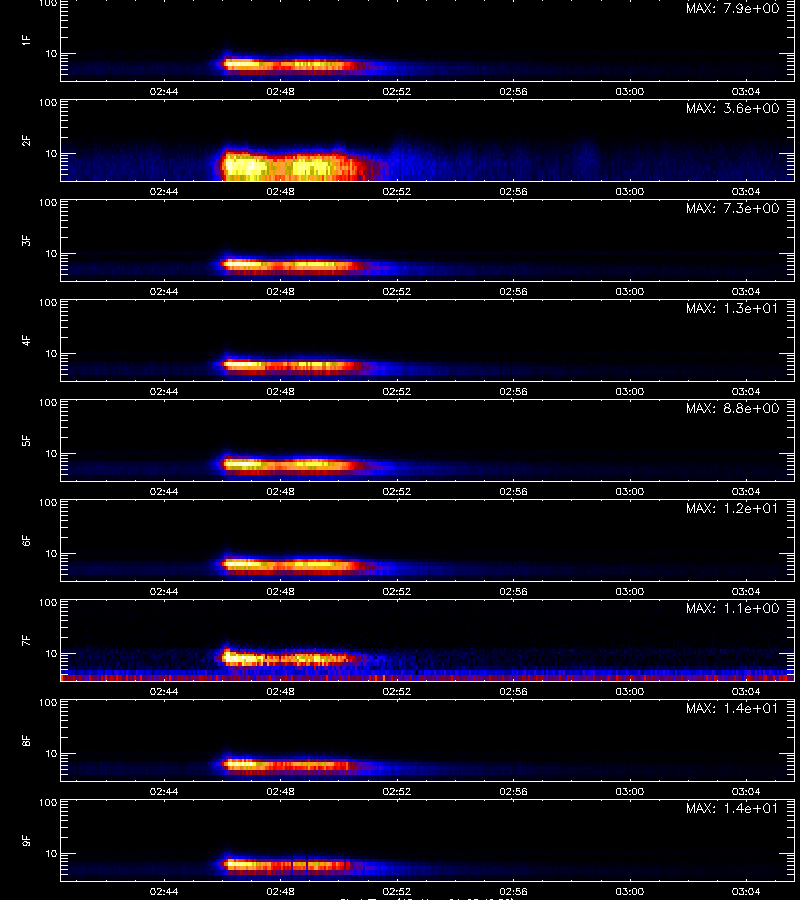Viewport: 800px width, 900px height.
Task: Click the bright burst in the 3F spectrogram
Action: 293,265
